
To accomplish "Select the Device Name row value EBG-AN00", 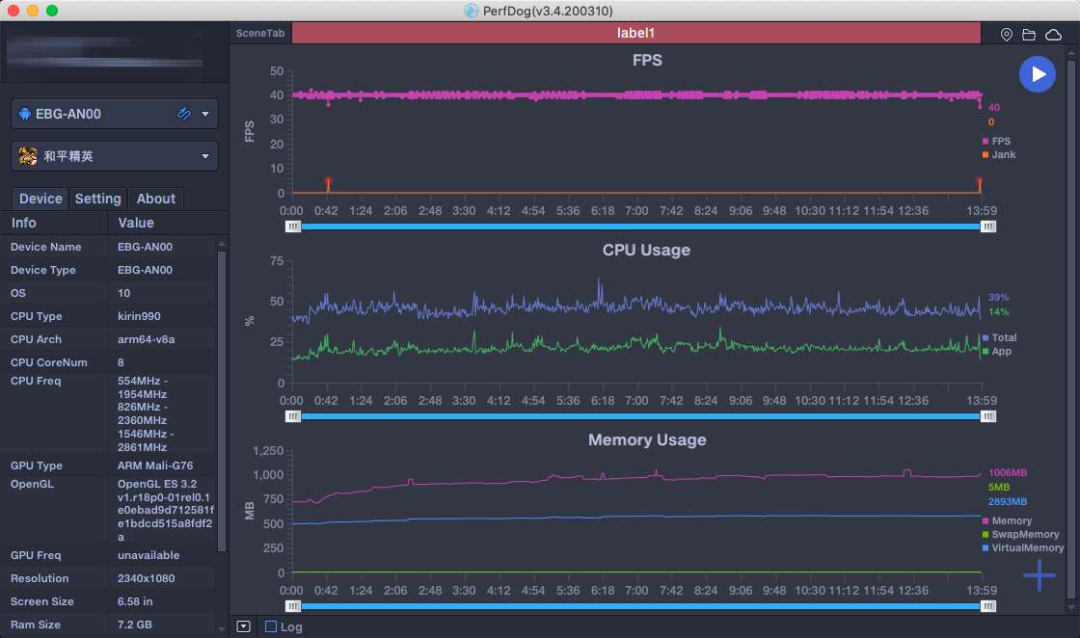I will coord(145,247).
